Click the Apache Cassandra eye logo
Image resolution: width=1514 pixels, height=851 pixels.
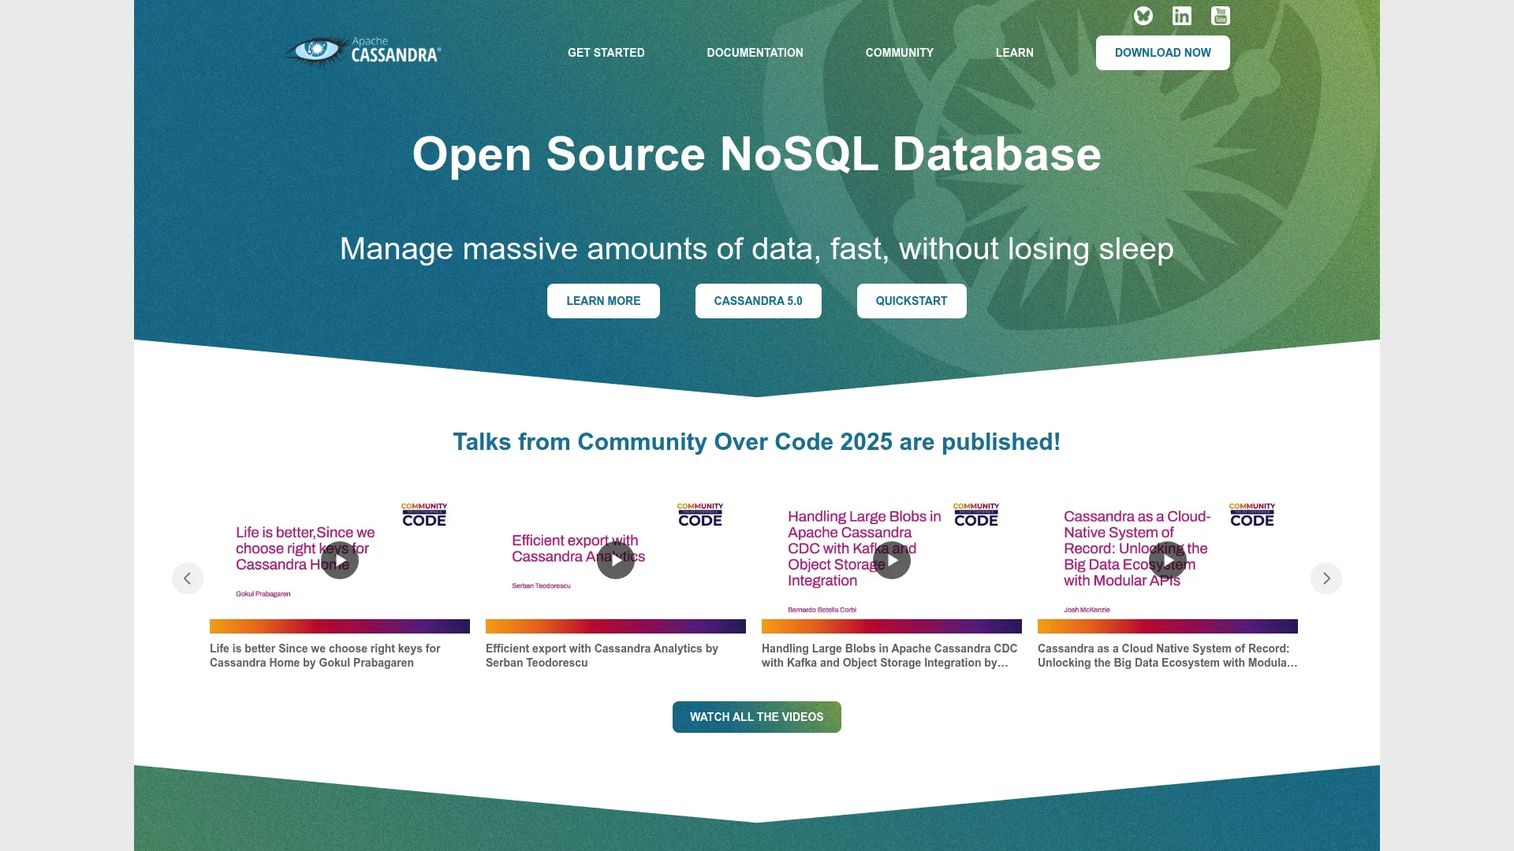pos(362,51)
